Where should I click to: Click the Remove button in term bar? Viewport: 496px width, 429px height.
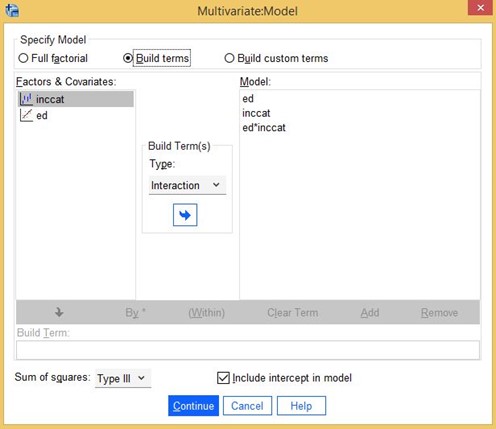[439, 313]
